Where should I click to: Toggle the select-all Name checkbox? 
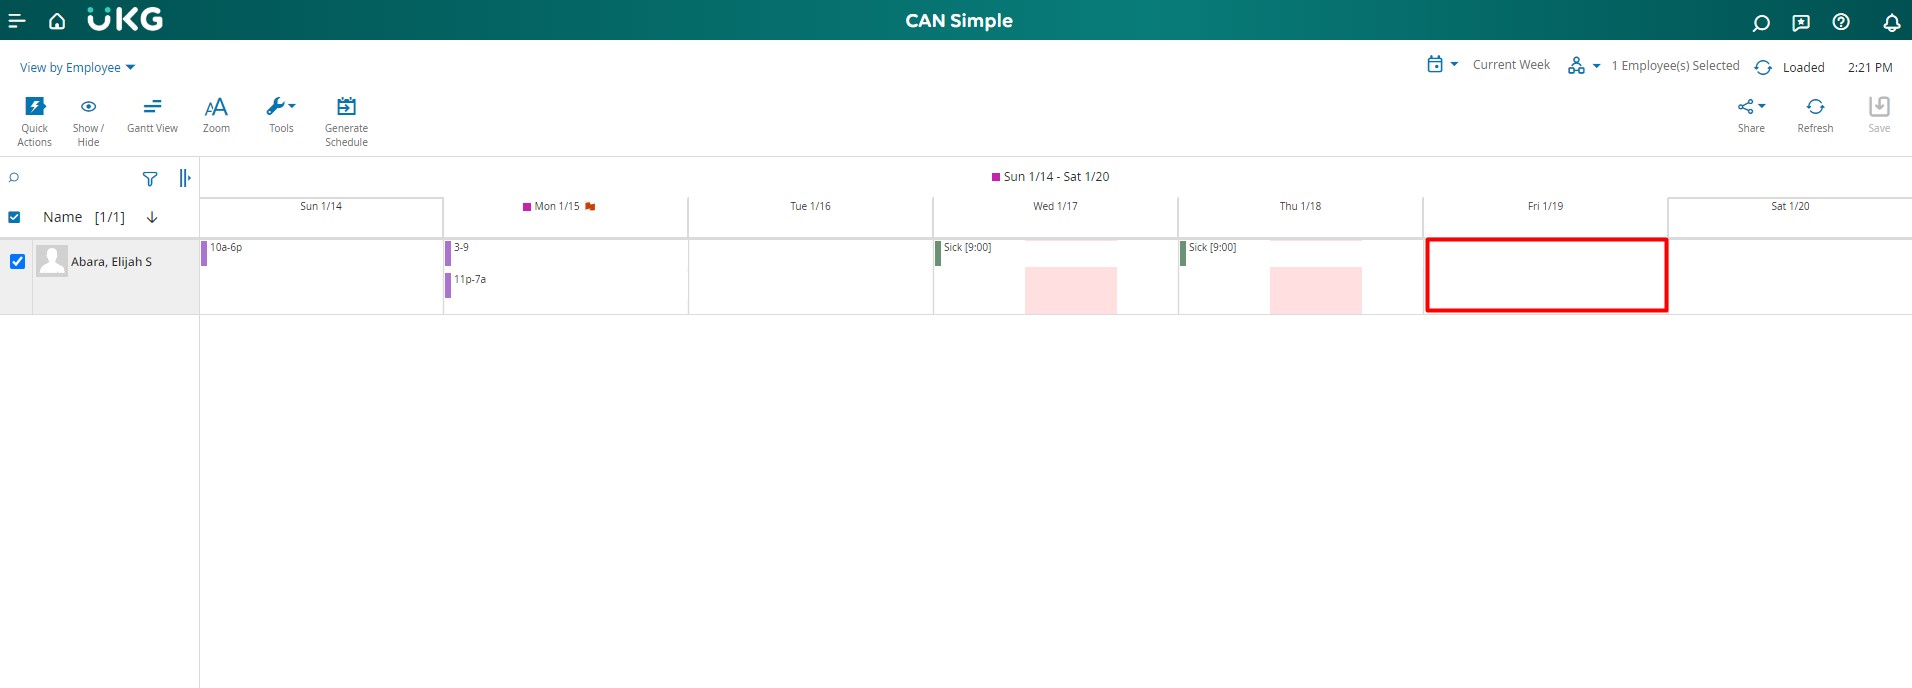14,217
